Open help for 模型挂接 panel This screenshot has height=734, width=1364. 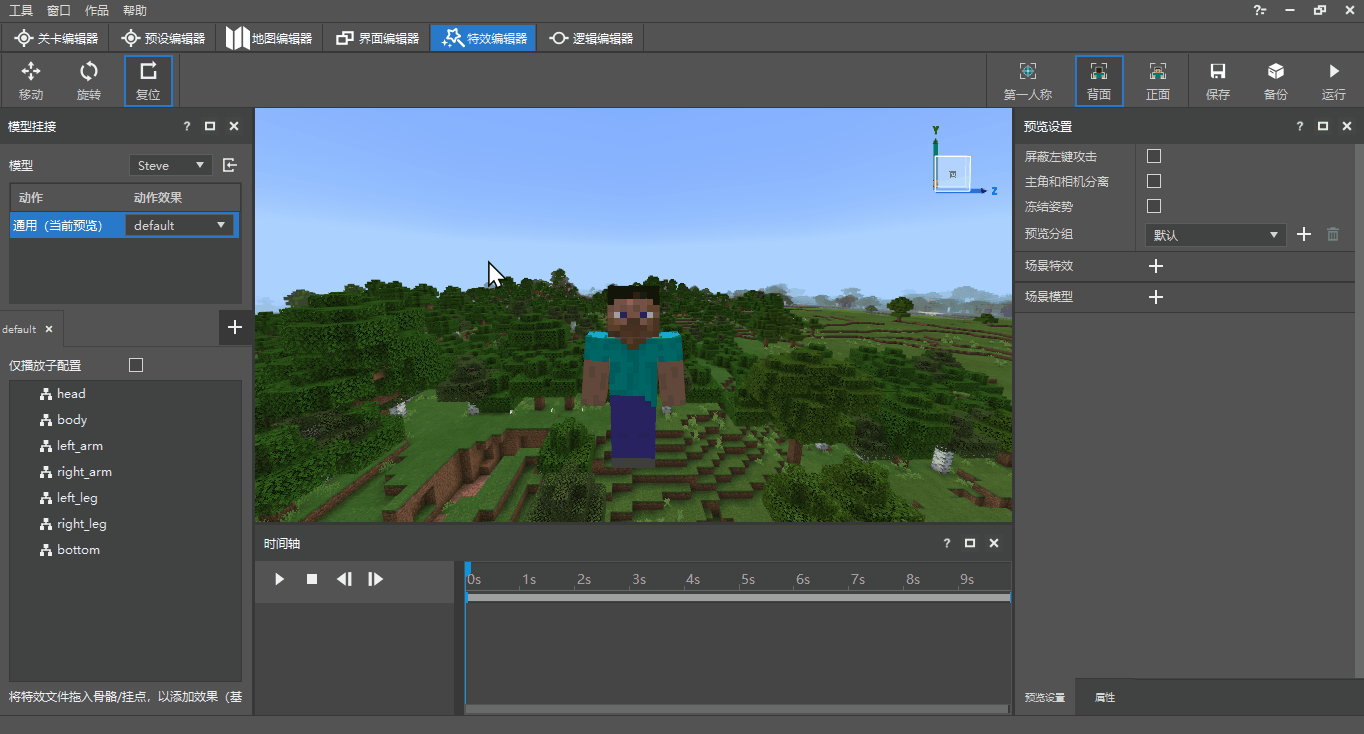pos(187,126)
